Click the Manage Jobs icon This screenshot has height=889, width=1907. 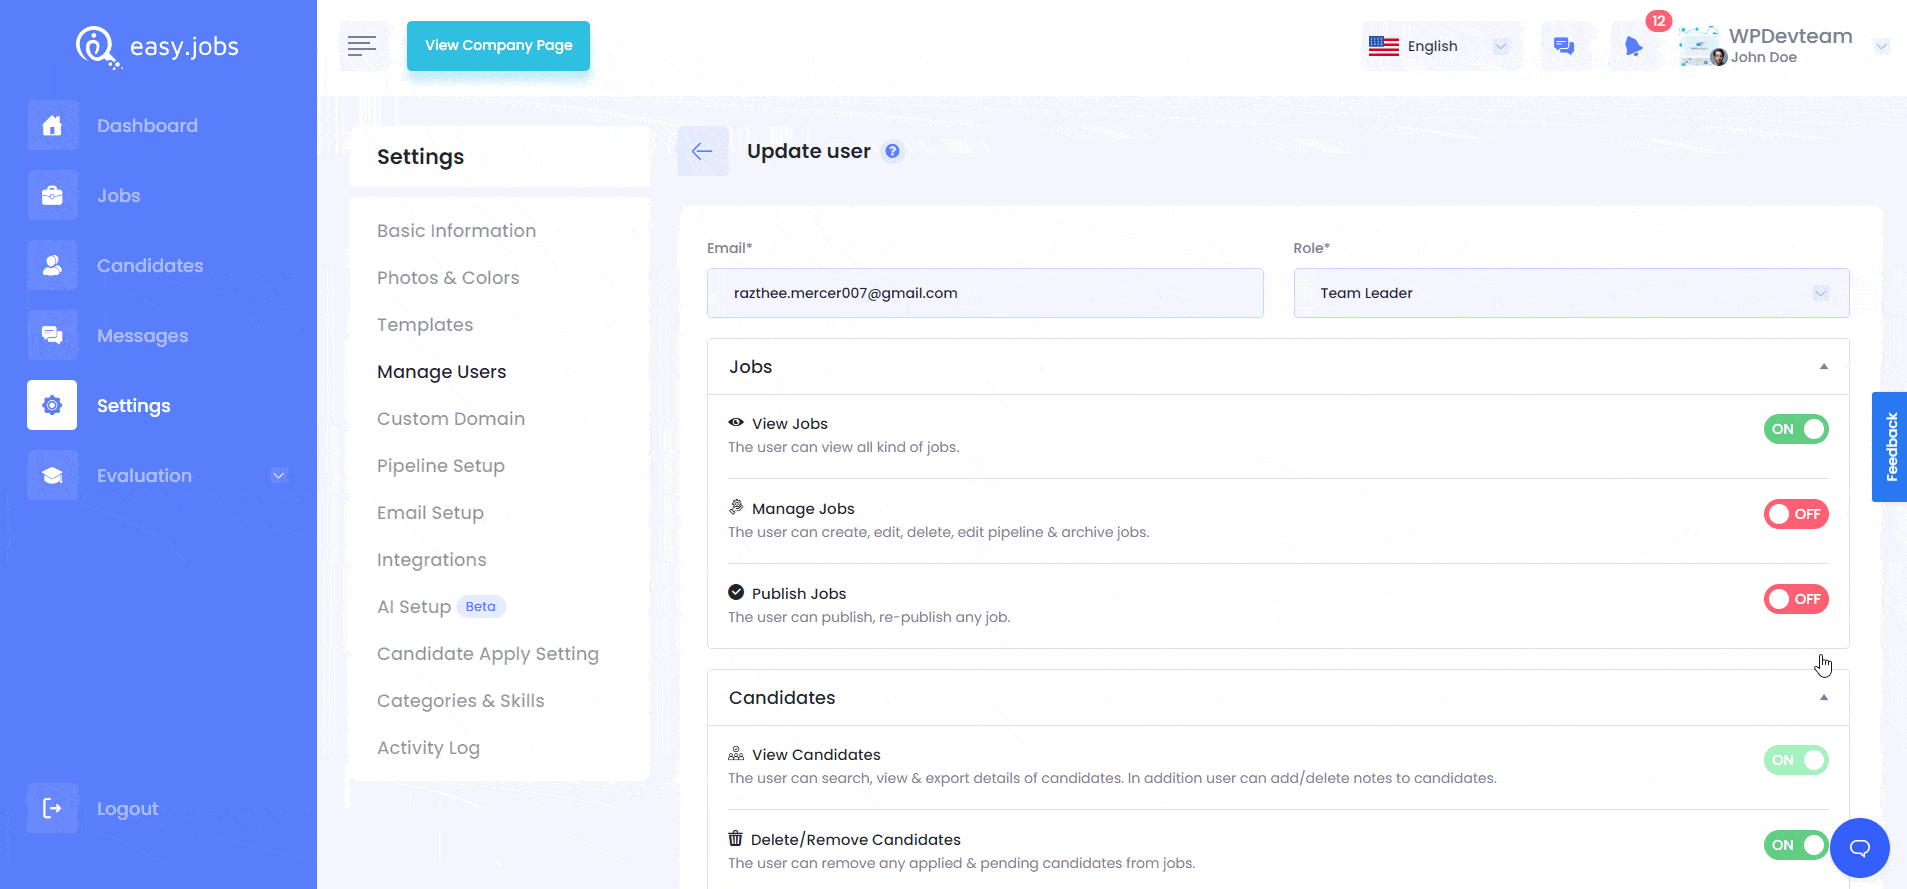pos(736,507)
